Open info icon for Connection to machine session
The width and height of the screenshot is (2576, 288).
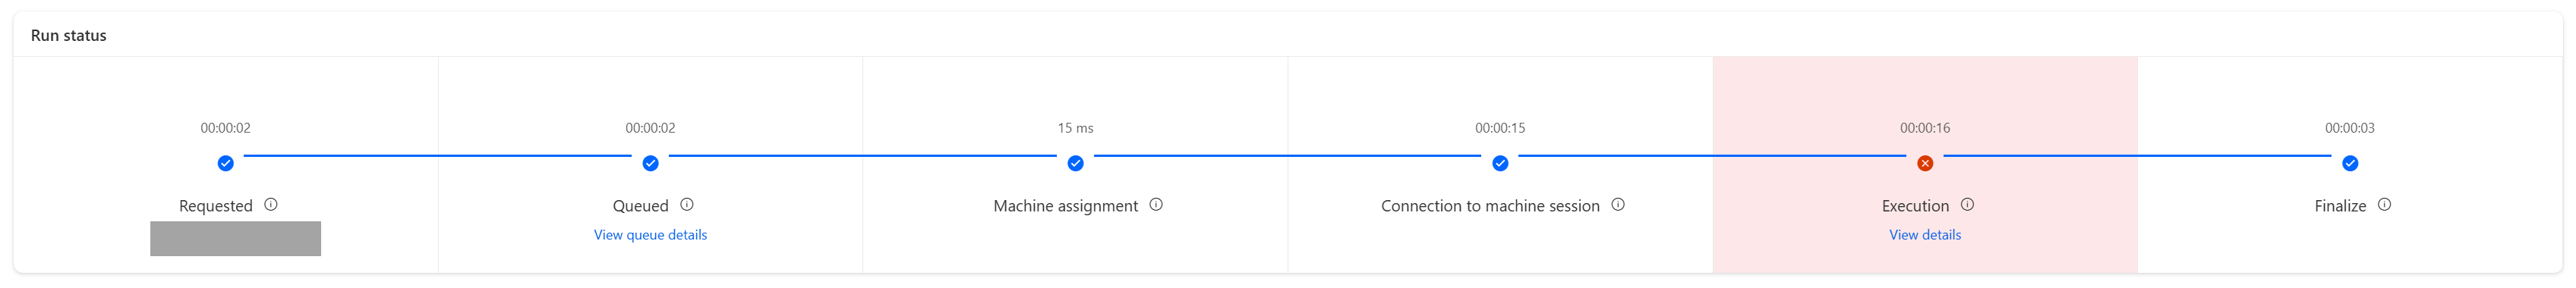(x=1618, y=204)
